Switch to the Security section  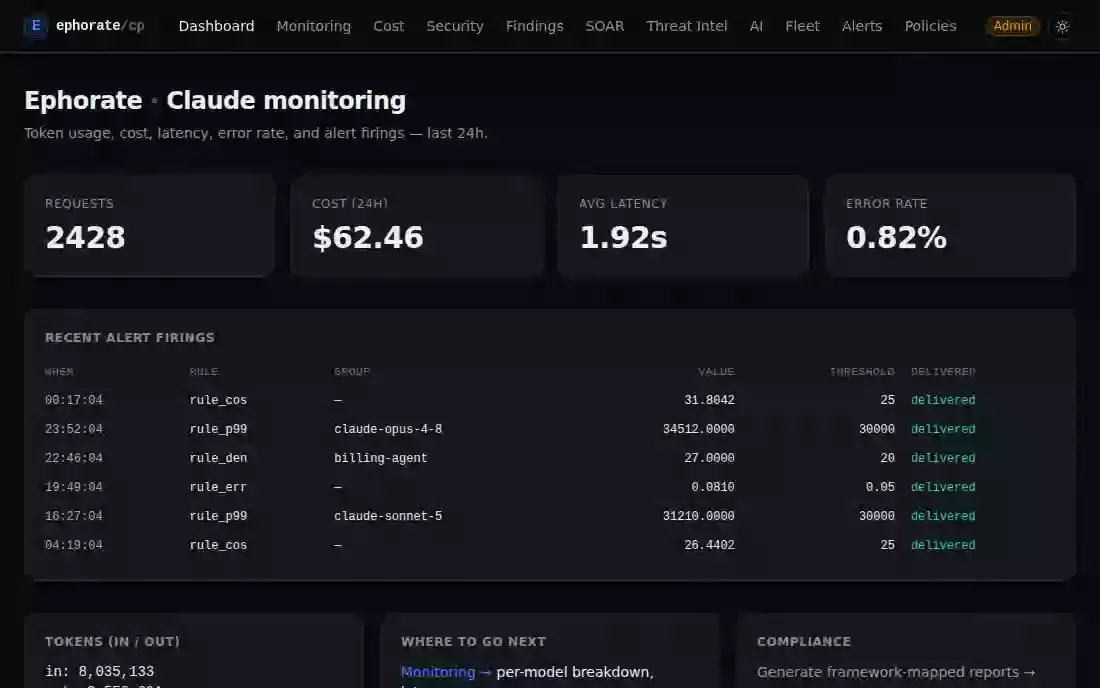[x=455, y=26]
